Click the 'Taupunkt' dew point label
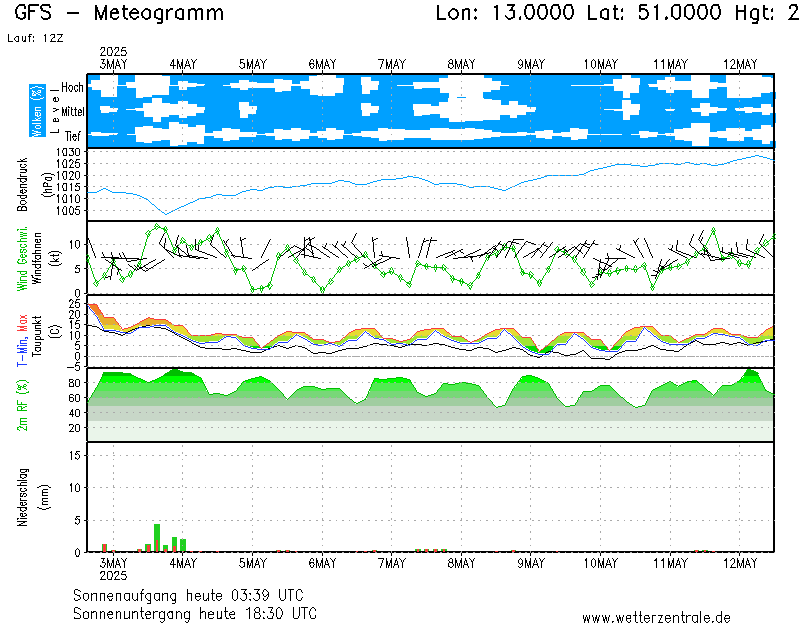This screenshot has width=800, height=625. coord(38,336)
